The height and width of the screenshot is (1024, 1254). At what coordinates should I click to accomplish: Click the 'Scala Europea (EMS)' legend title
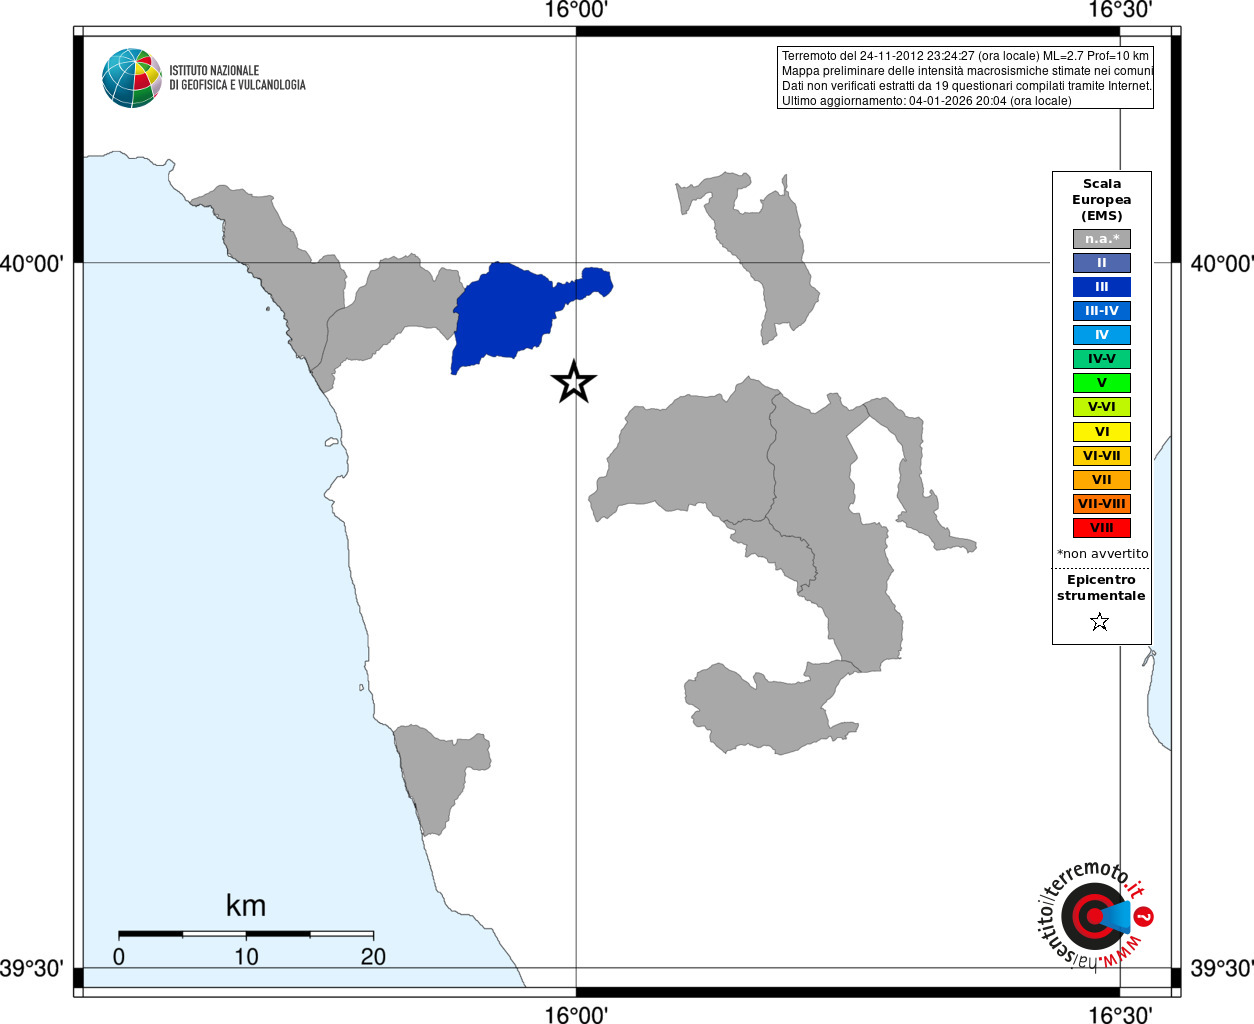(1102, 200)
